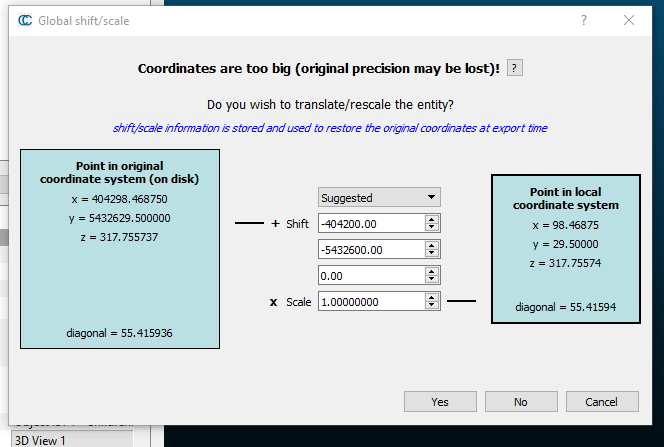Screen dimensions: 664x447
Task: Decrement the Z shift spinner down arrow
Action: click(432, 280)
